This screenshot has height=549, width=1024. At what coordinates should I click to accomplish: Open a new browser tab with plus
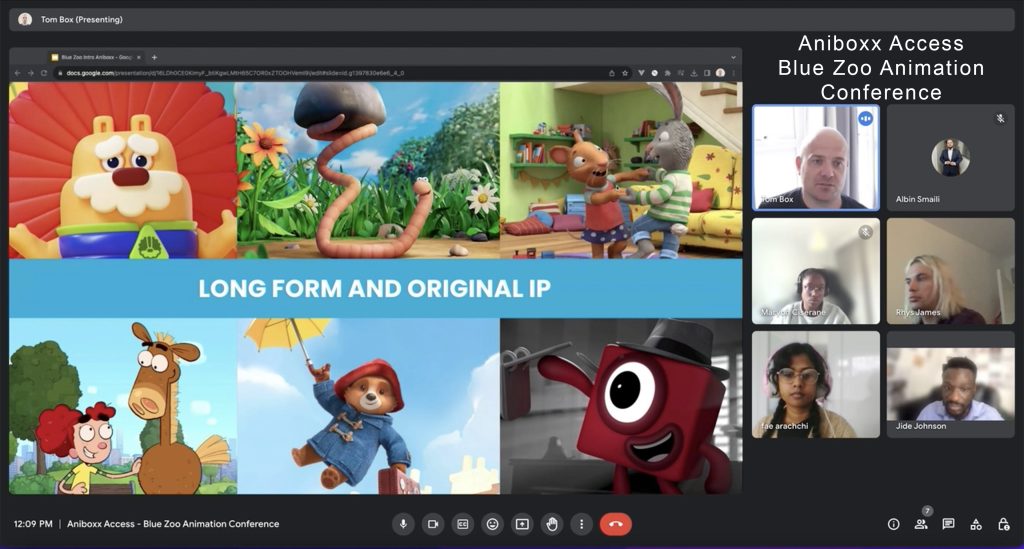click(x=155, y=57)
